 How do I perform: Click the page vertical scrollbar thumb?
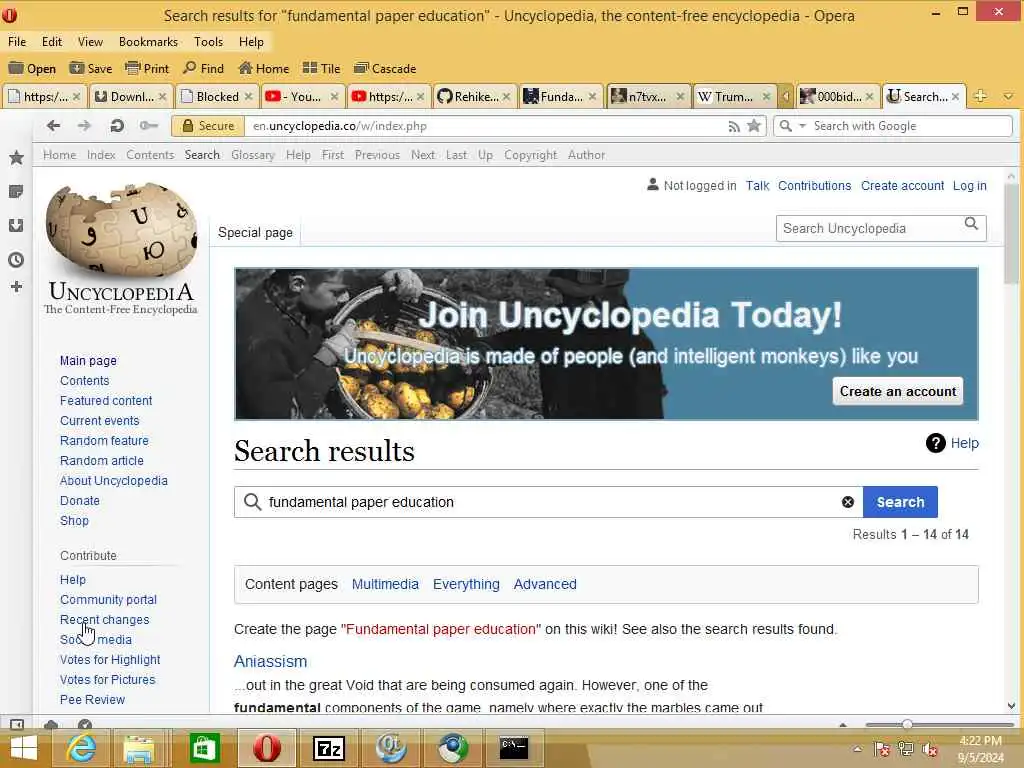pos(1012,234)
